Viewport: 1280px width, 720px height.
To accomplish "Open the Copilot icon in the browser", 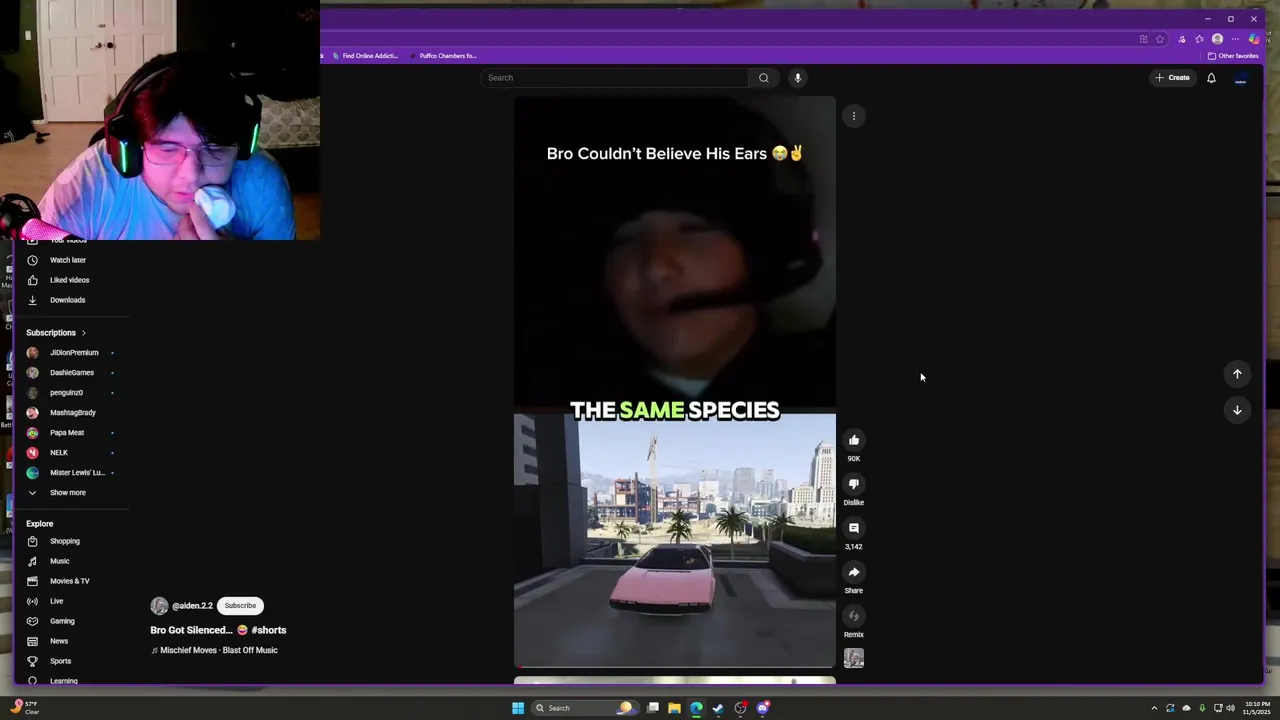I will click(x=1254, y=39).
